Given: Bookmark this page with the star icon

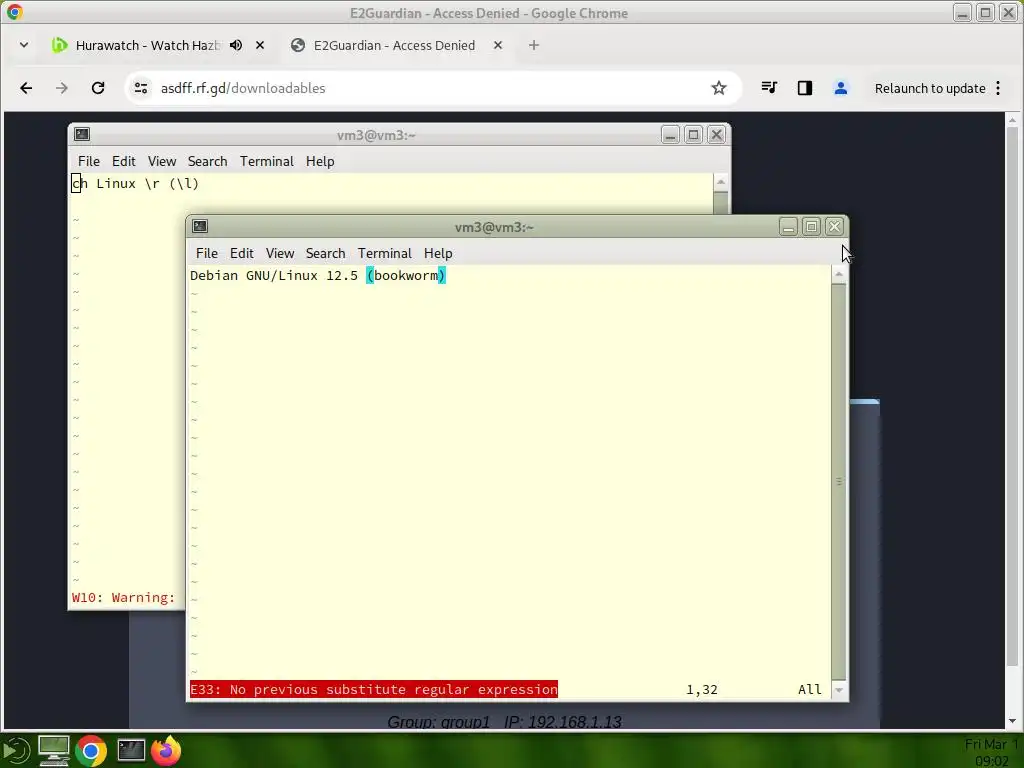Looking at the screenshot, I should [x=719, y=88].
